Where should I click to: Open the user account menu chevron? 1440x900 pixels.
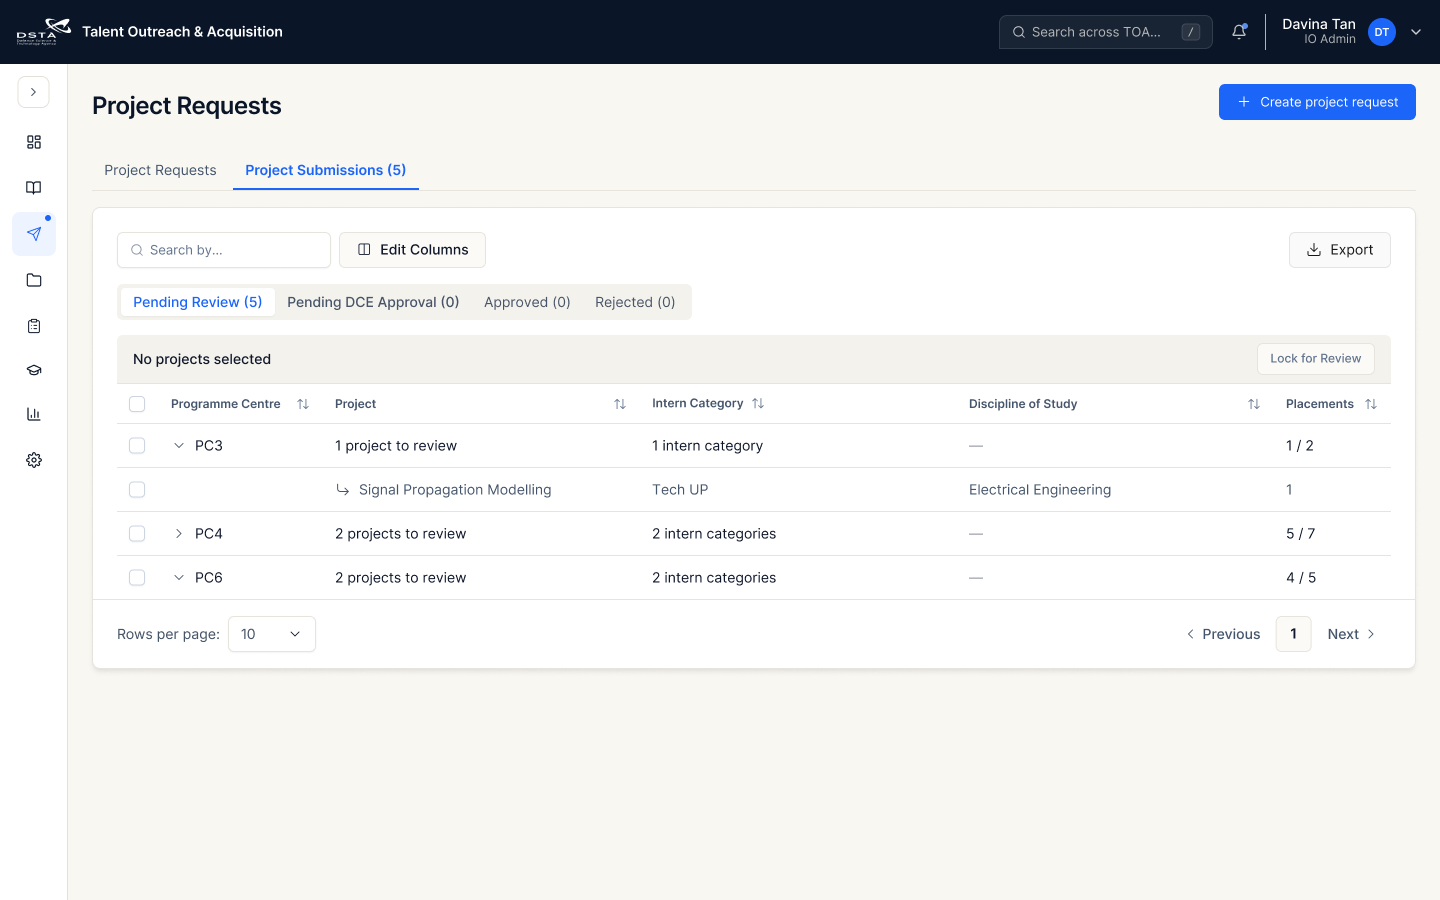[1416, 32]
